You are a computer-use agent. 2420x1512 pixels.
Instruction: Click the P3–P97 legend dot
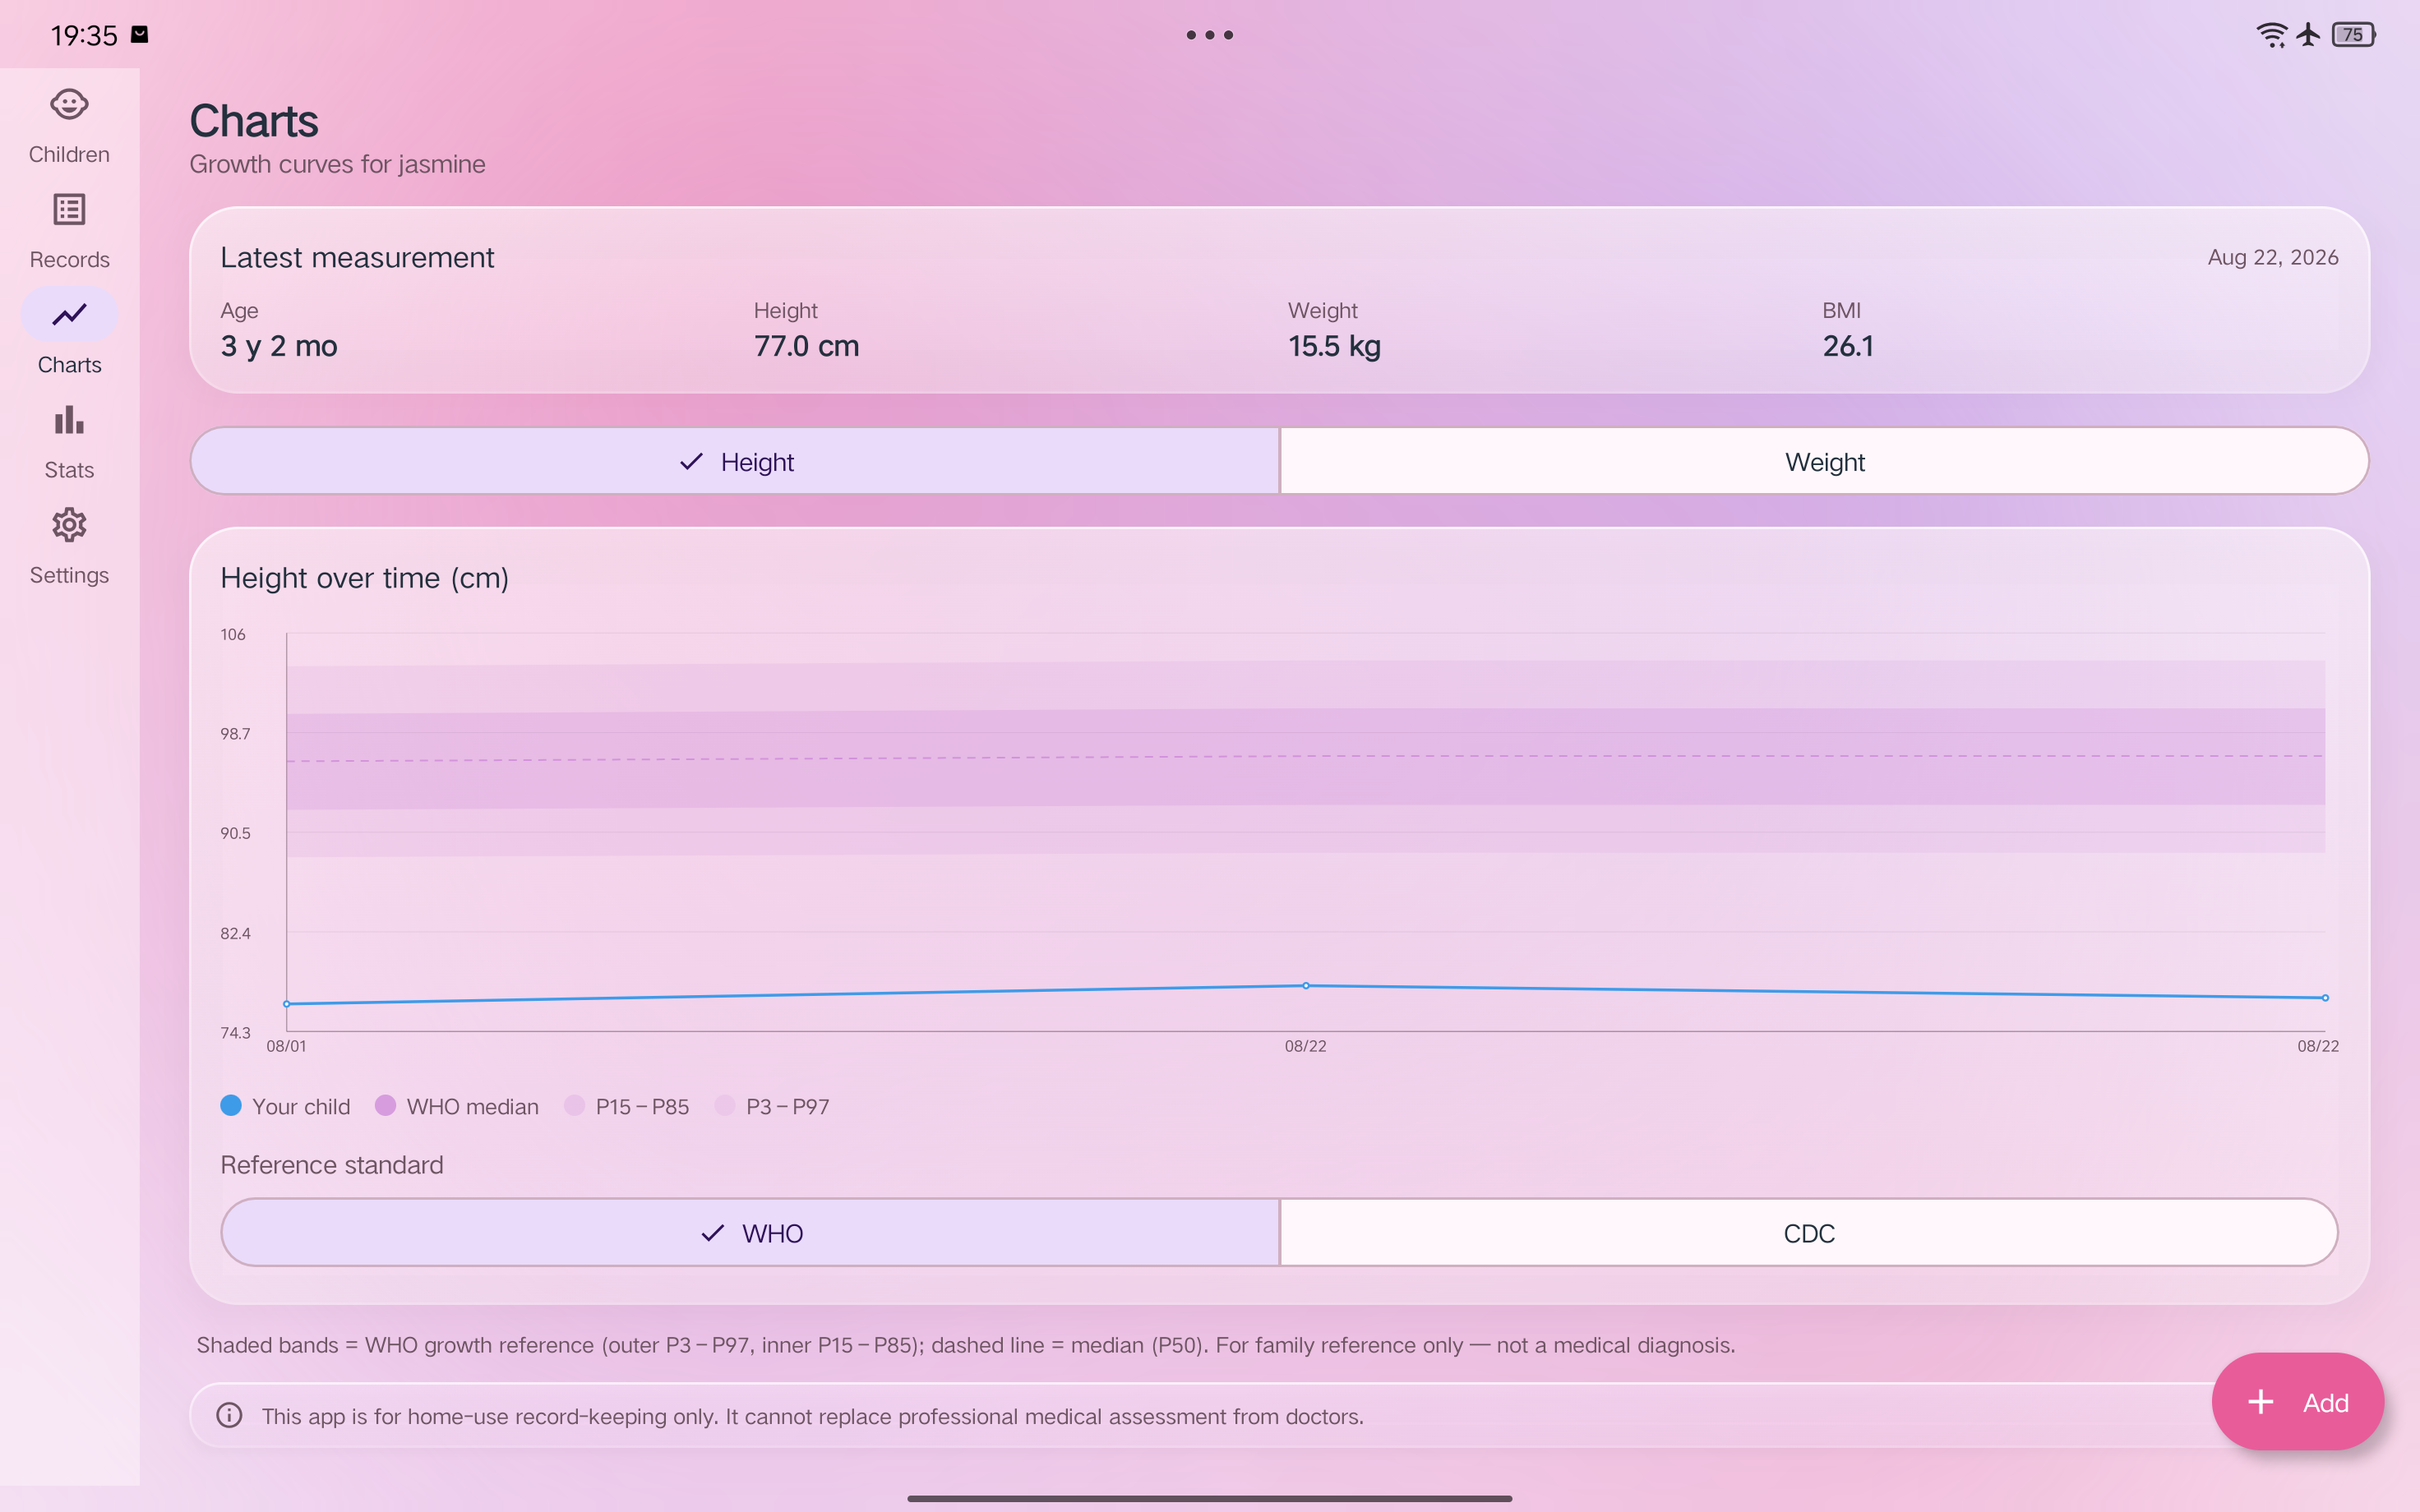725,1105
